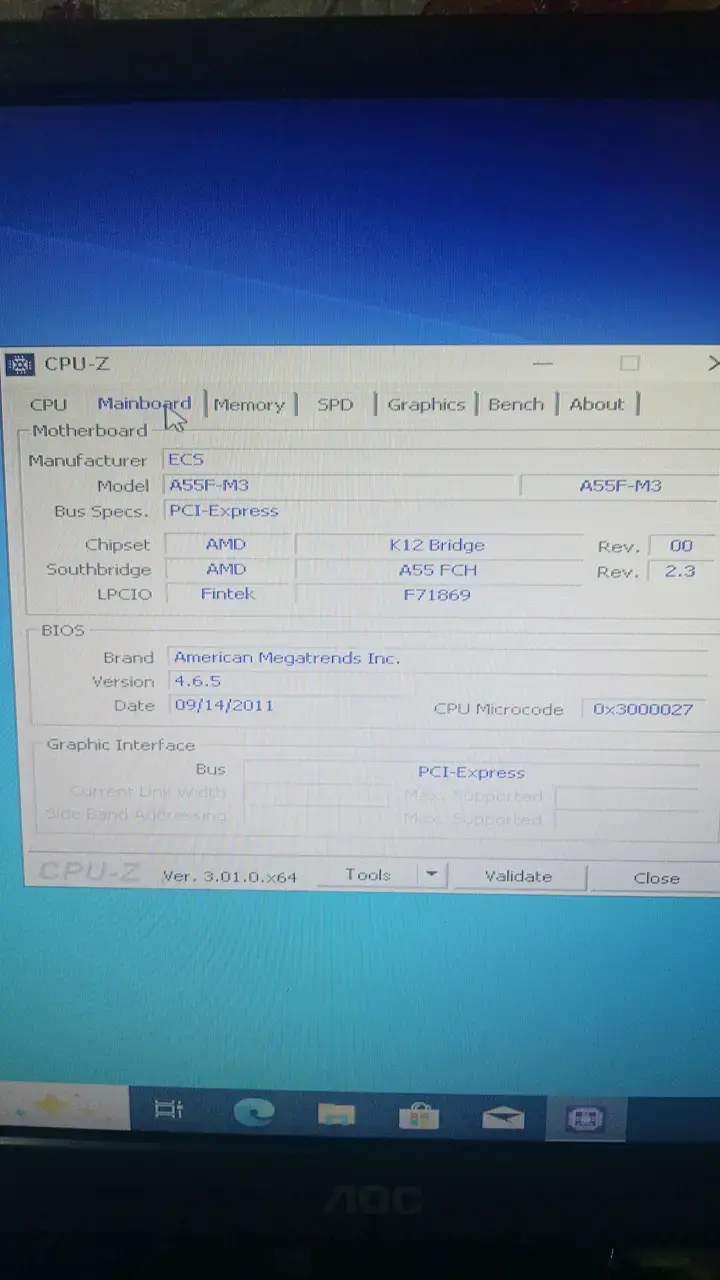Click the K12 Bridge chipset field
The width and height of the screenshot is (720, 1280).
[x=438, y=546]
